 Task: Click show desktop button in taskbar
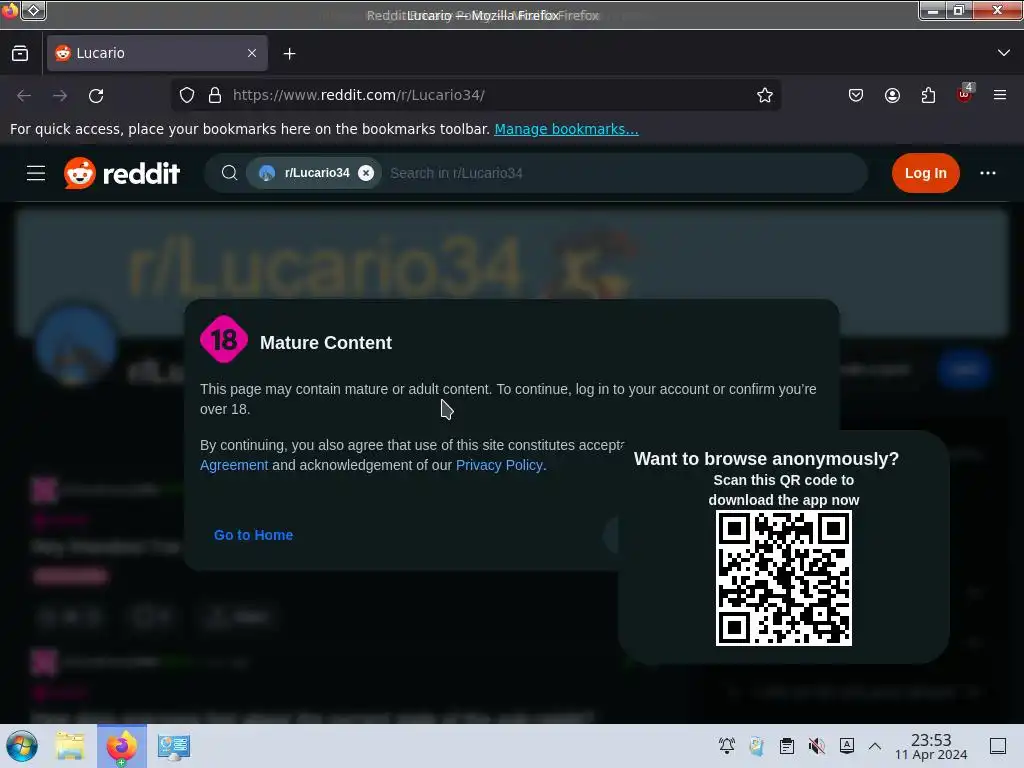(x=997, y=746)
